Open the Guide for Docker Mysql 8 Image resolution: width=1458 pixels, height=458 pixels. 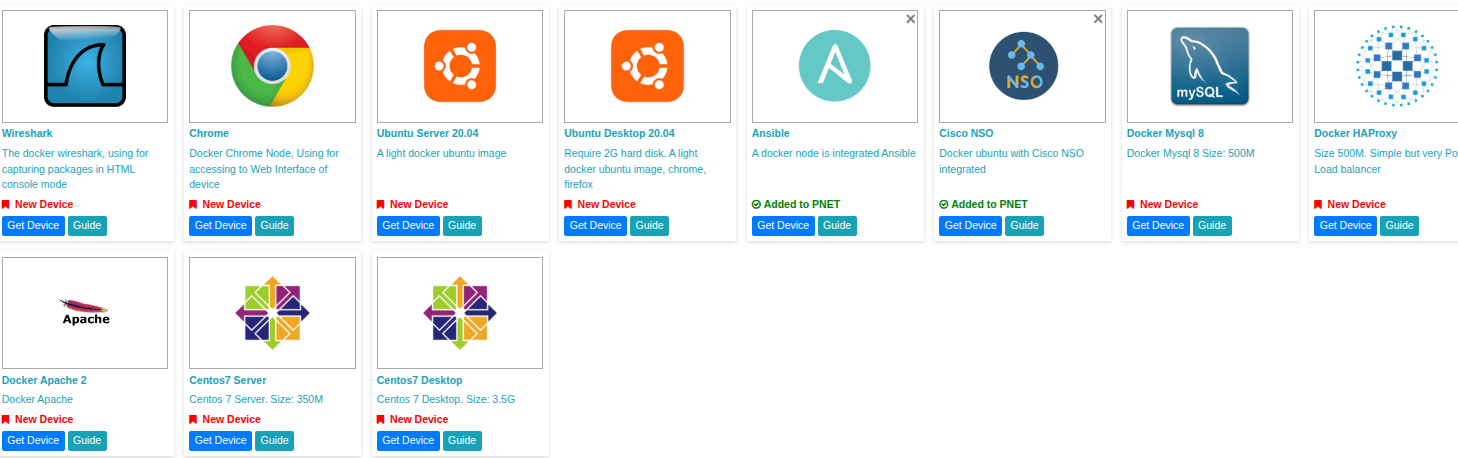[x=1212, y=225]
